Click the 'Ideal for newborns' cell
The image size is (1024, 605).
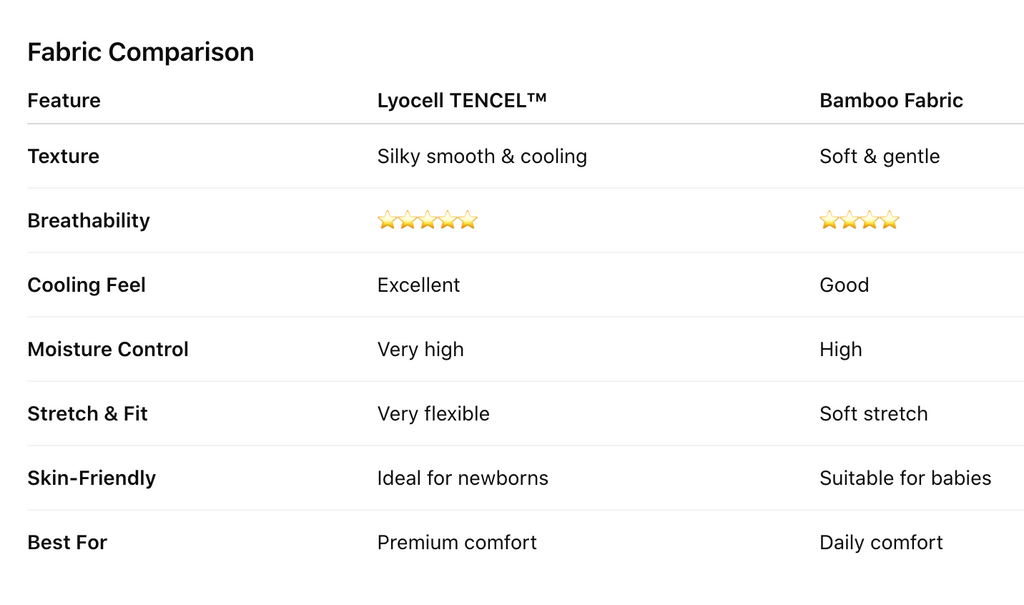pyautogui.click(x=462, y=478)
